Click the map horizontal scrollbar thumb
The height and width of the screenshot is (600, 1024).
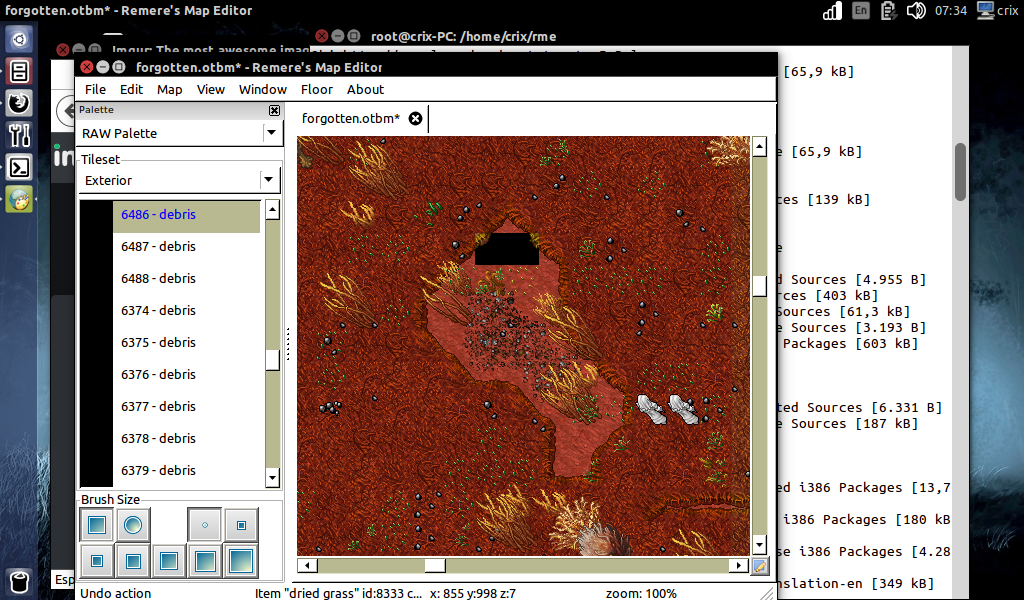click(x=435, y=565)
